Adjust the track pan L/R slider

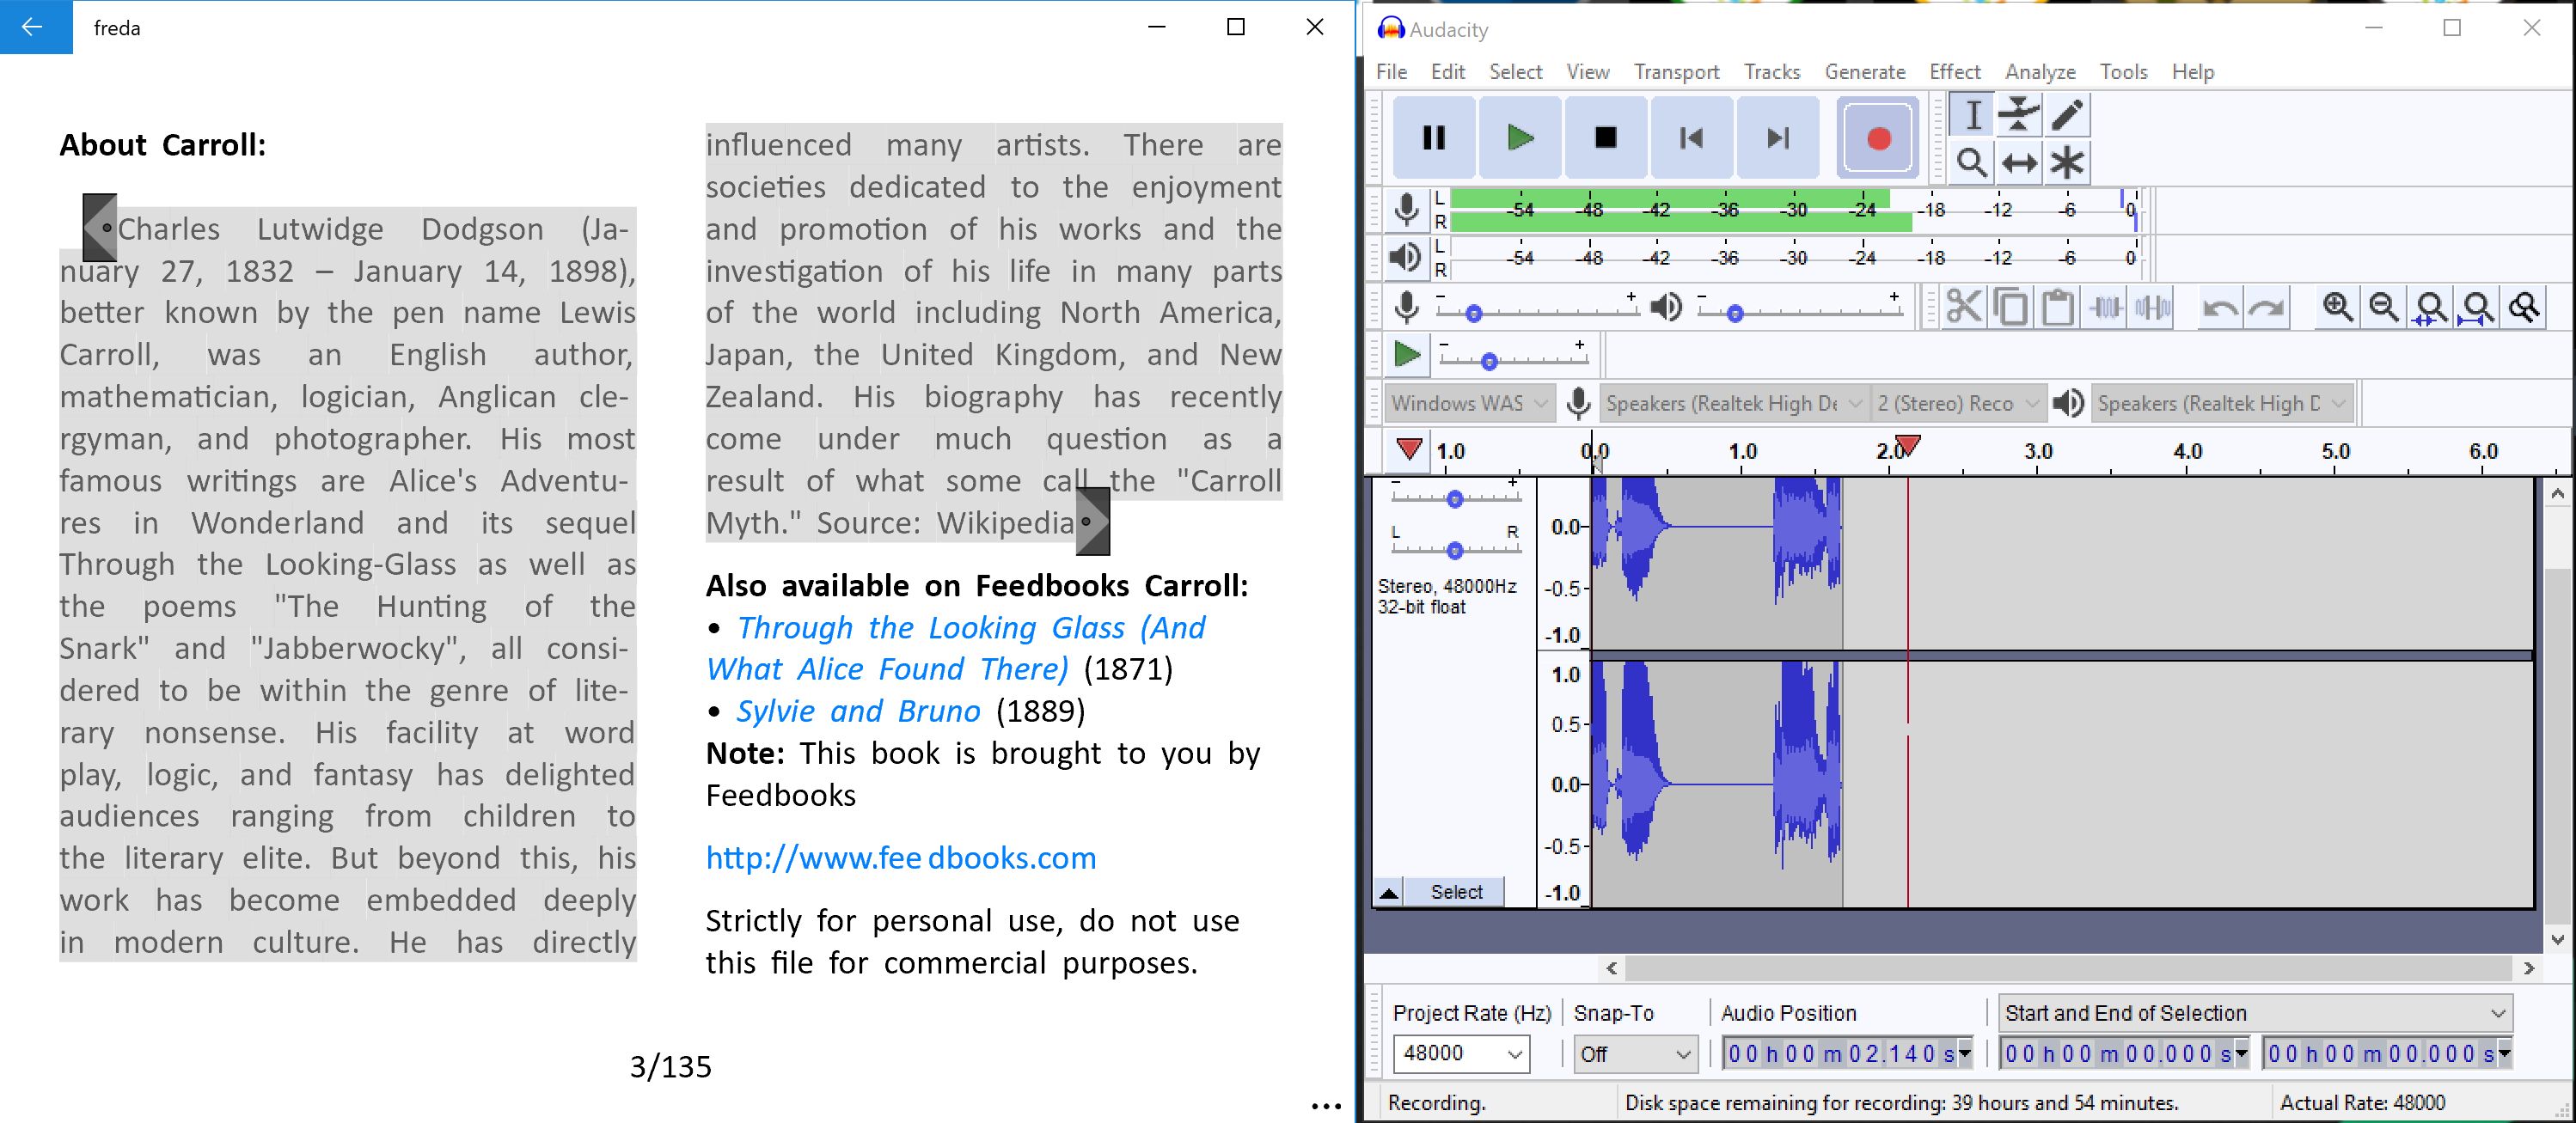(x=1455, y=550)
